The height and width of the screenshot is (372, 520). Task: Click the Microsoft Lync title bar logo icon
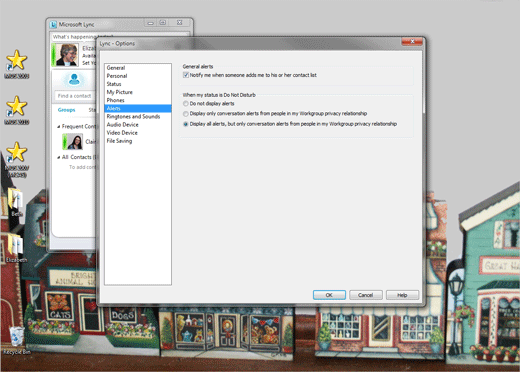click(53, 25)
